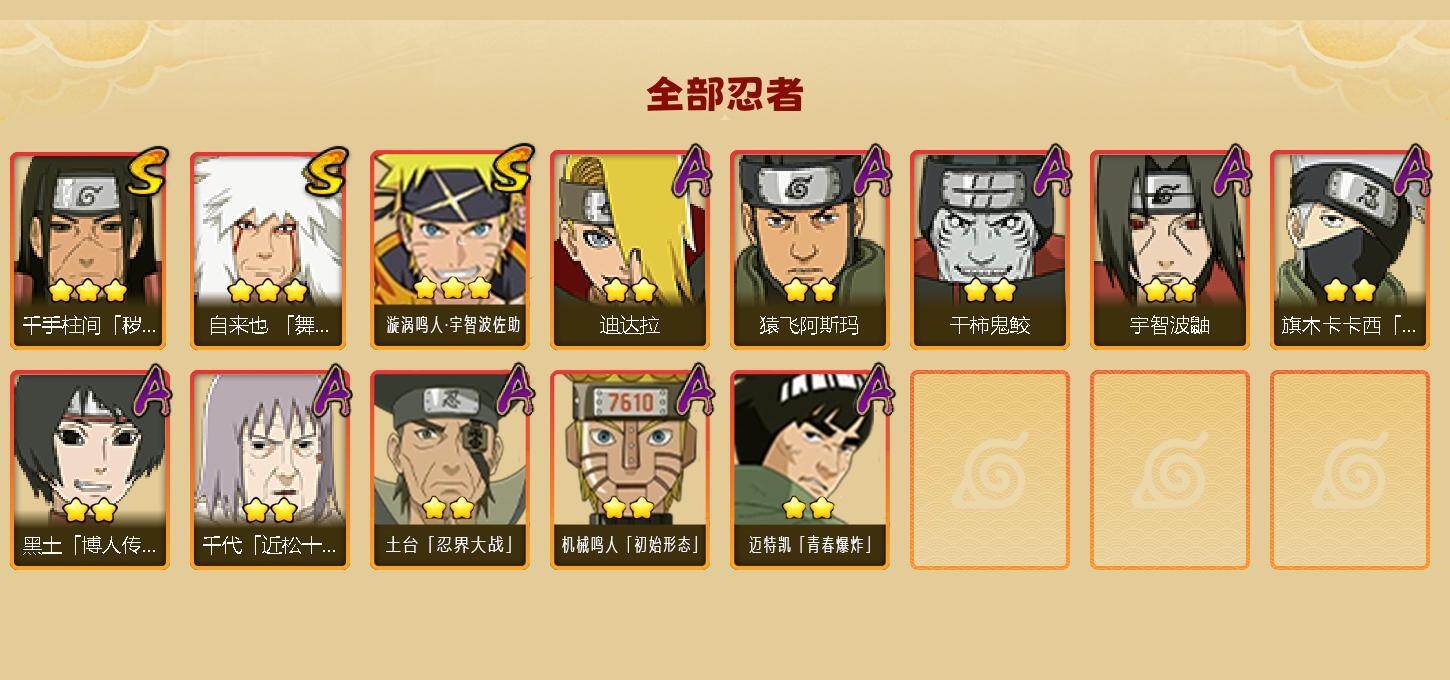
Task: Click the 全部忍者 heading
Action: pyautogui.click(x=725, y=95)
